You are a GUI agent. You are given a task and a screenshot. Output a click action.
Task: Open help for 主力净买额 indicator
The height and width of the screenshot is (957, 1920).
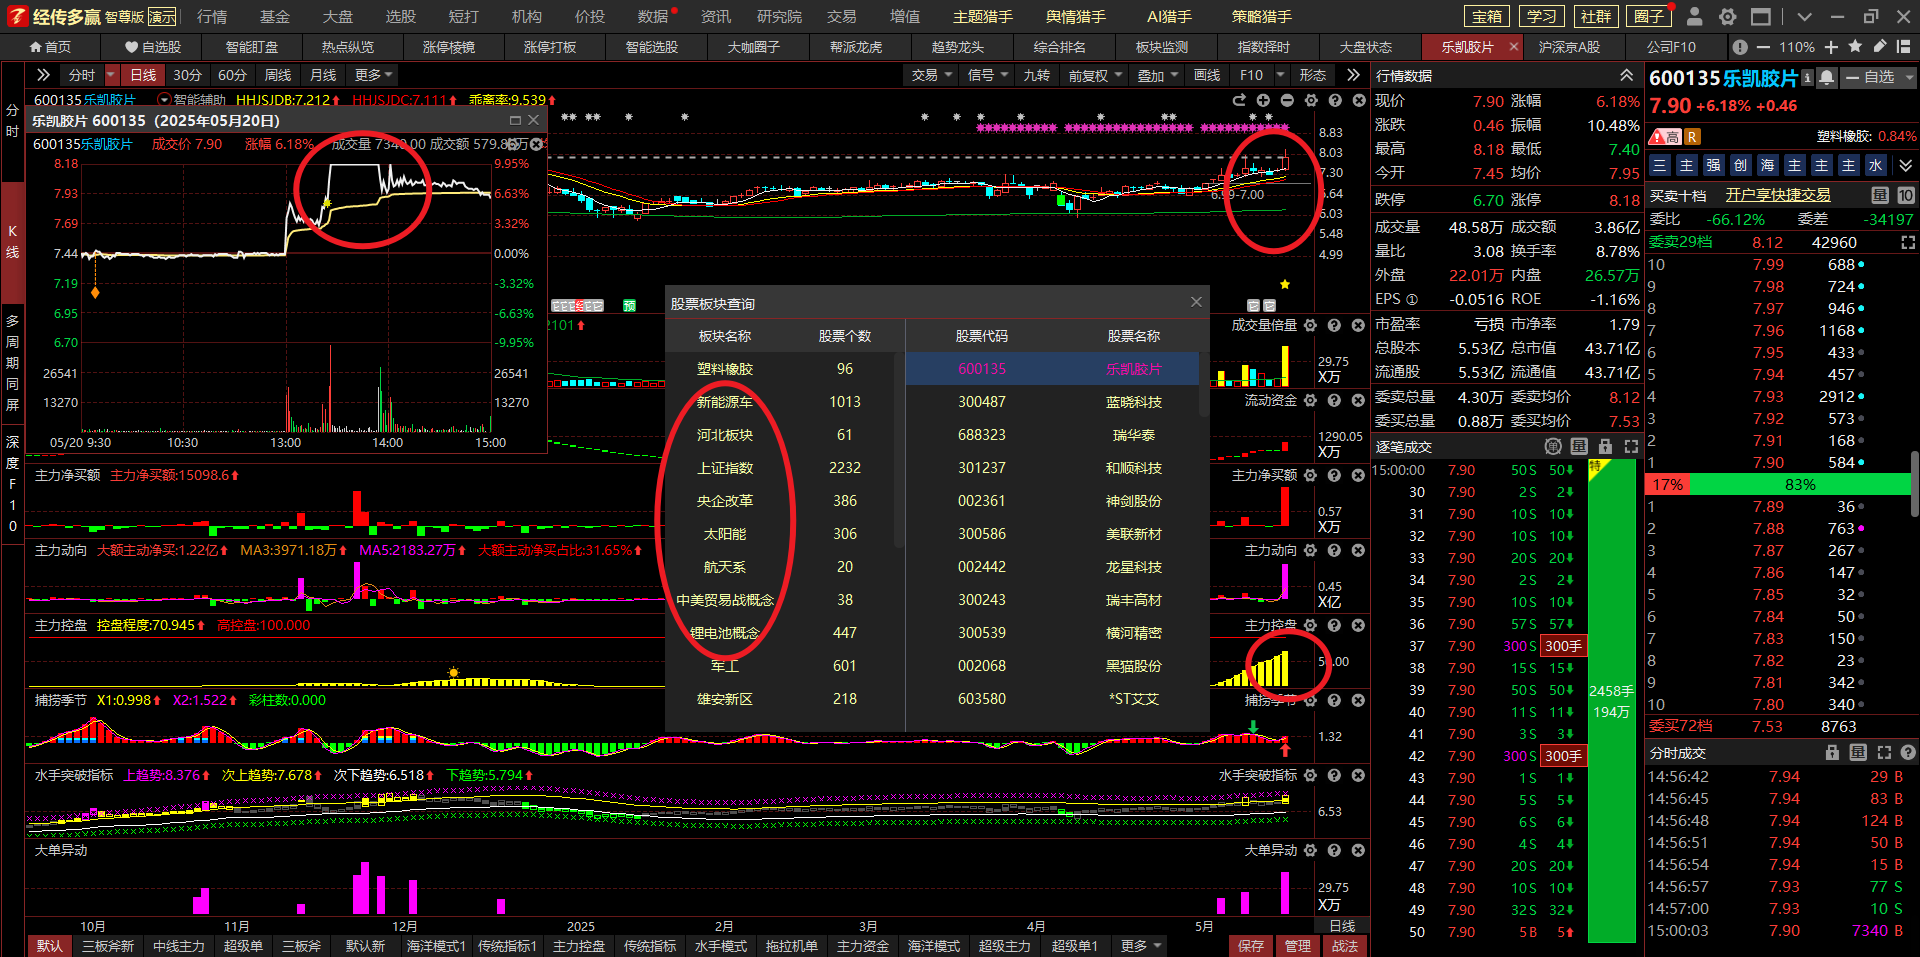point(1334,475)
